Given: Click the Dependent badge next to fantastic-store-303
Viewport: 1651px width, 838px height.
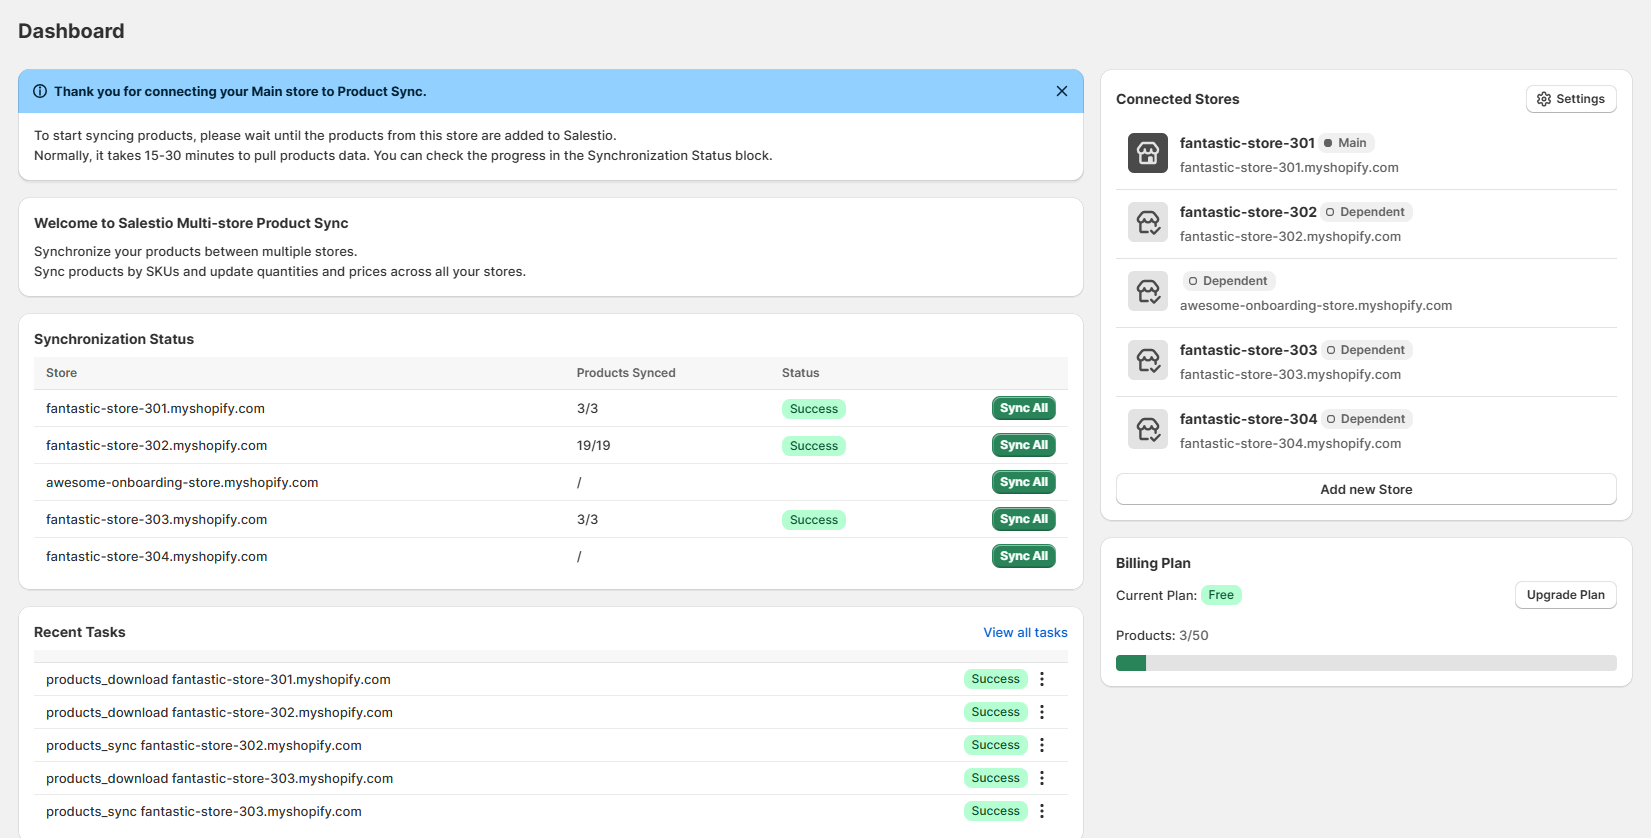Looking at the screenshot, I should [1366, 350].
